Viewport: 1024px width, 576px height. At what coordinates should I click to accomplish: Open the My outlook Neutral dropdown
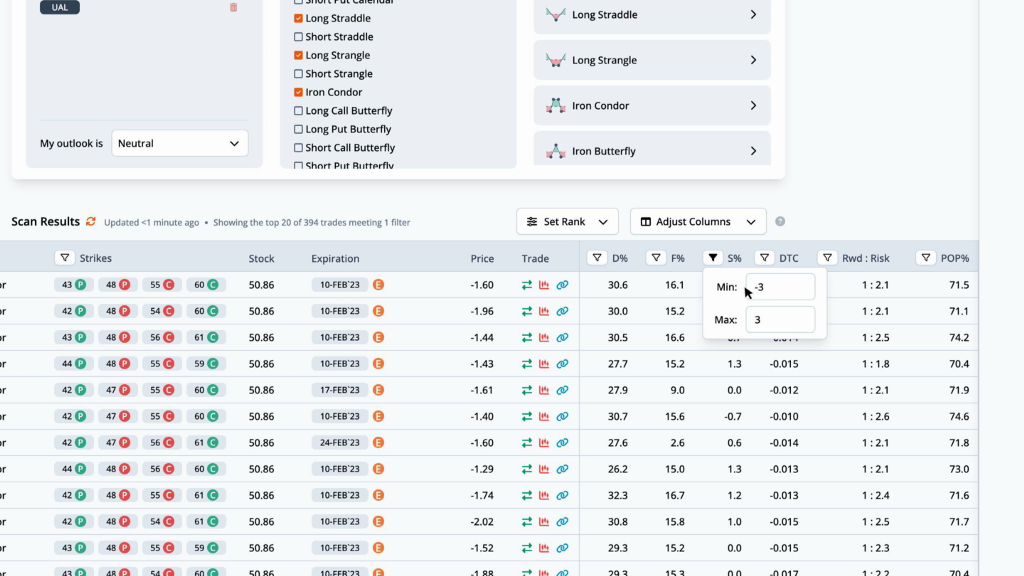tap(180, 143)
